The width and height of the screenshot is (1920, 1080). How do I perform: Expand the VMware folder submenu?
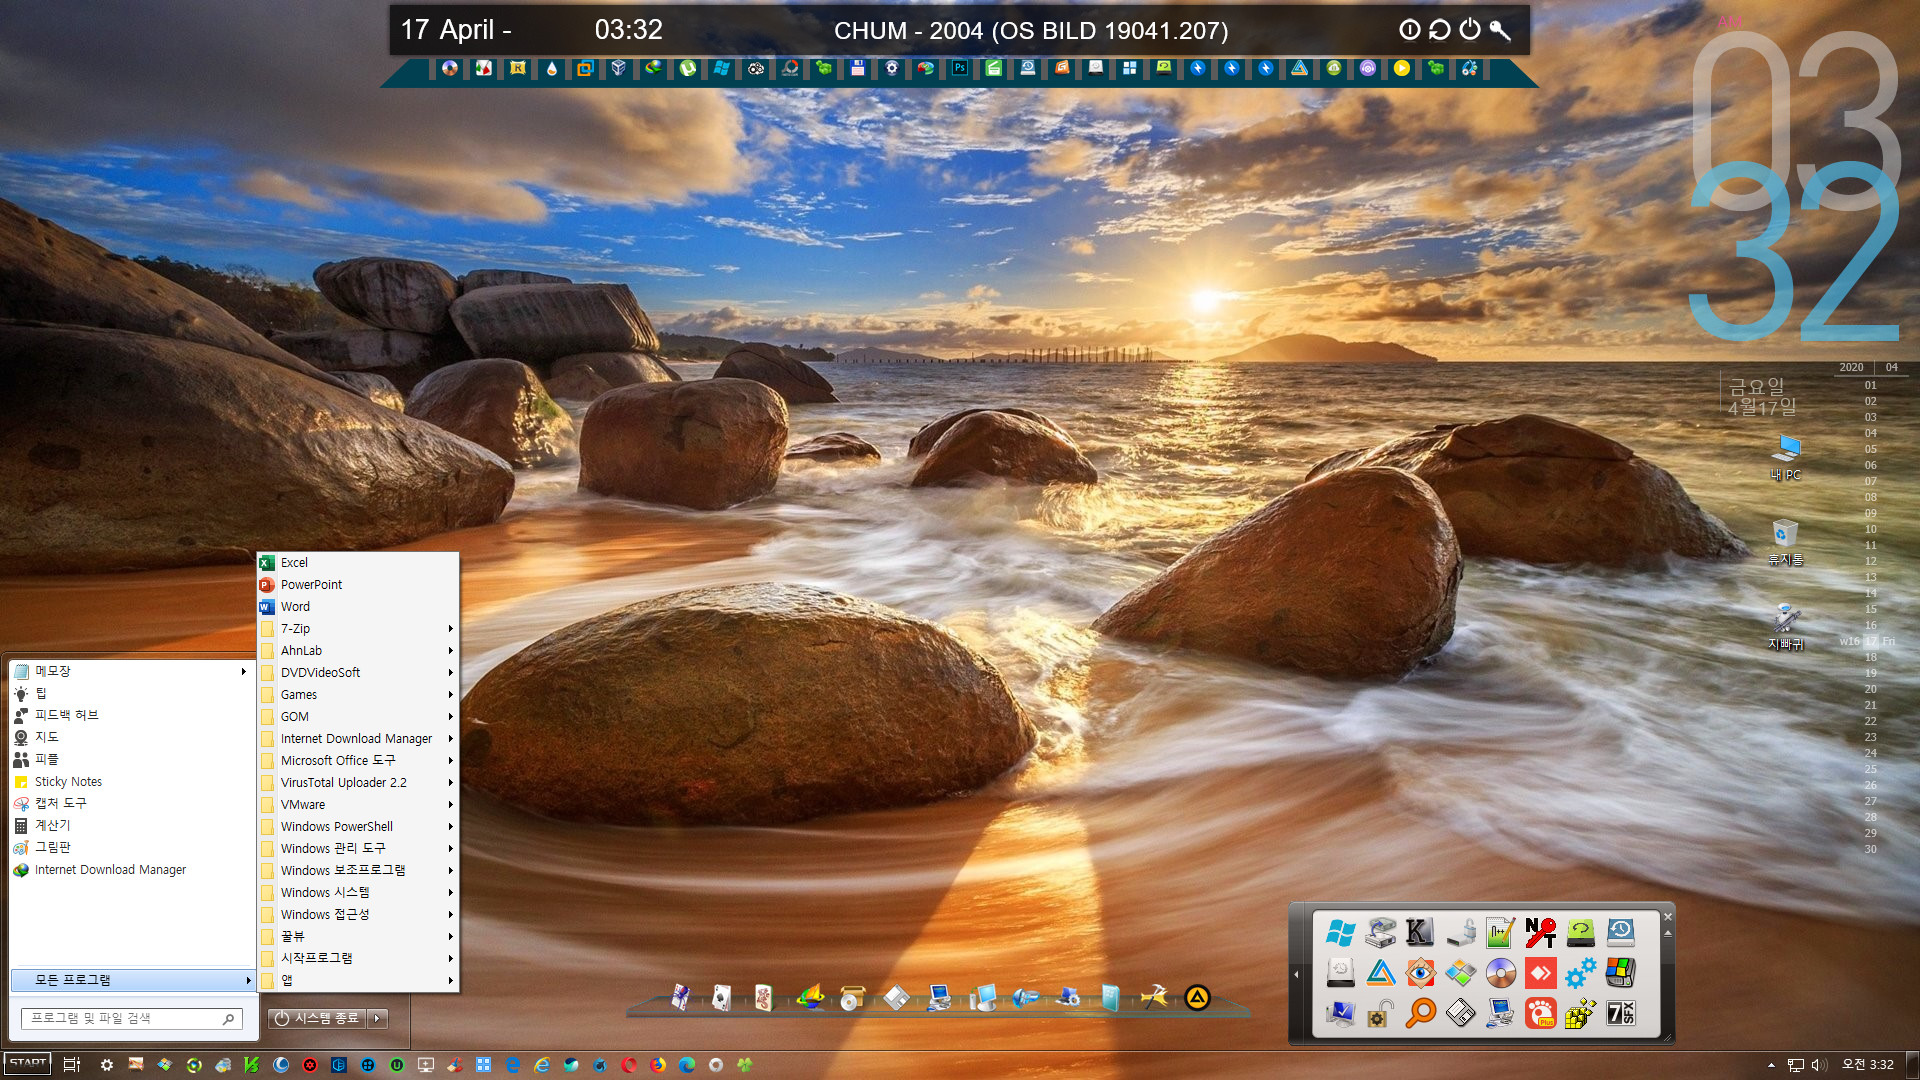358,805
